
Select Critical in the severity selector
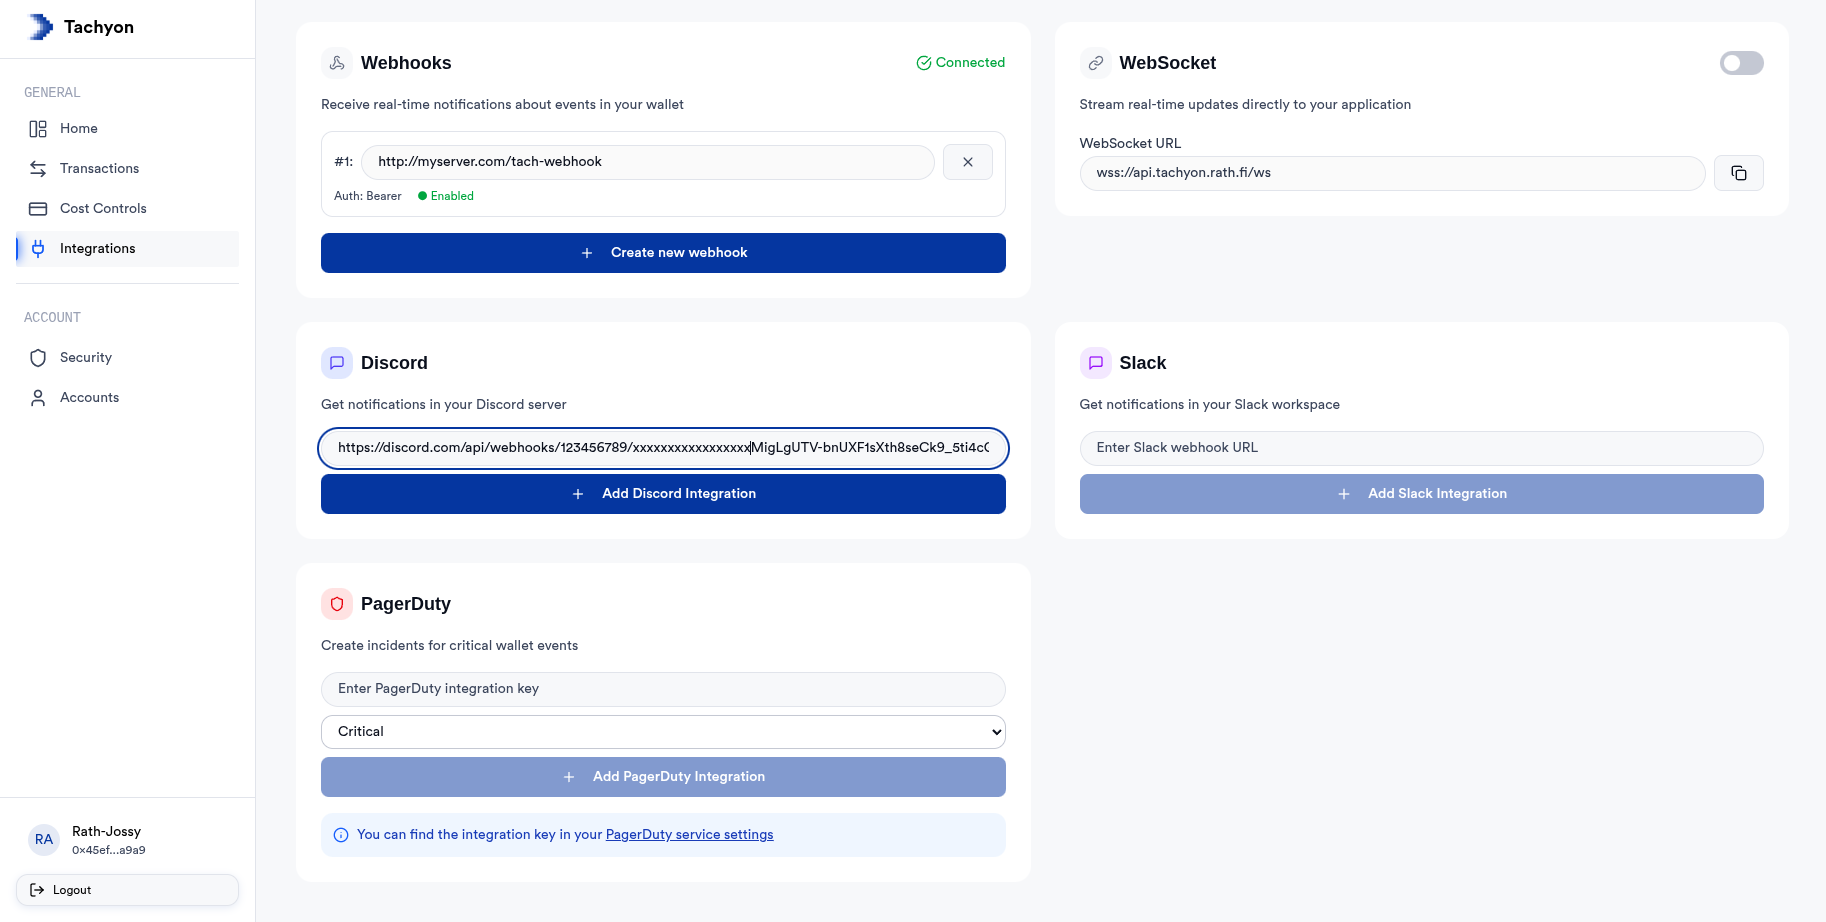pyautogui.click(x=662, y=731)
